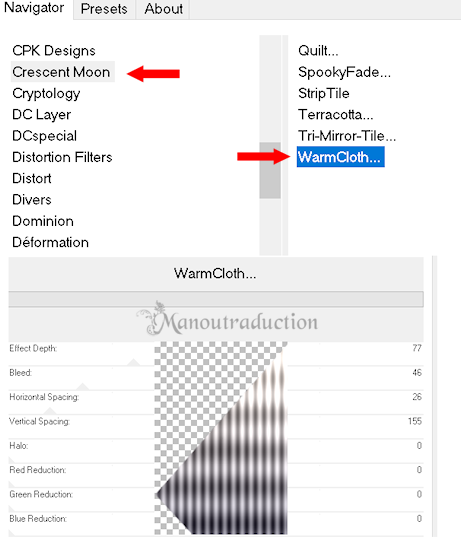Choose the CPK Designs category
This screenshot has width=461, height=550.
54,51
